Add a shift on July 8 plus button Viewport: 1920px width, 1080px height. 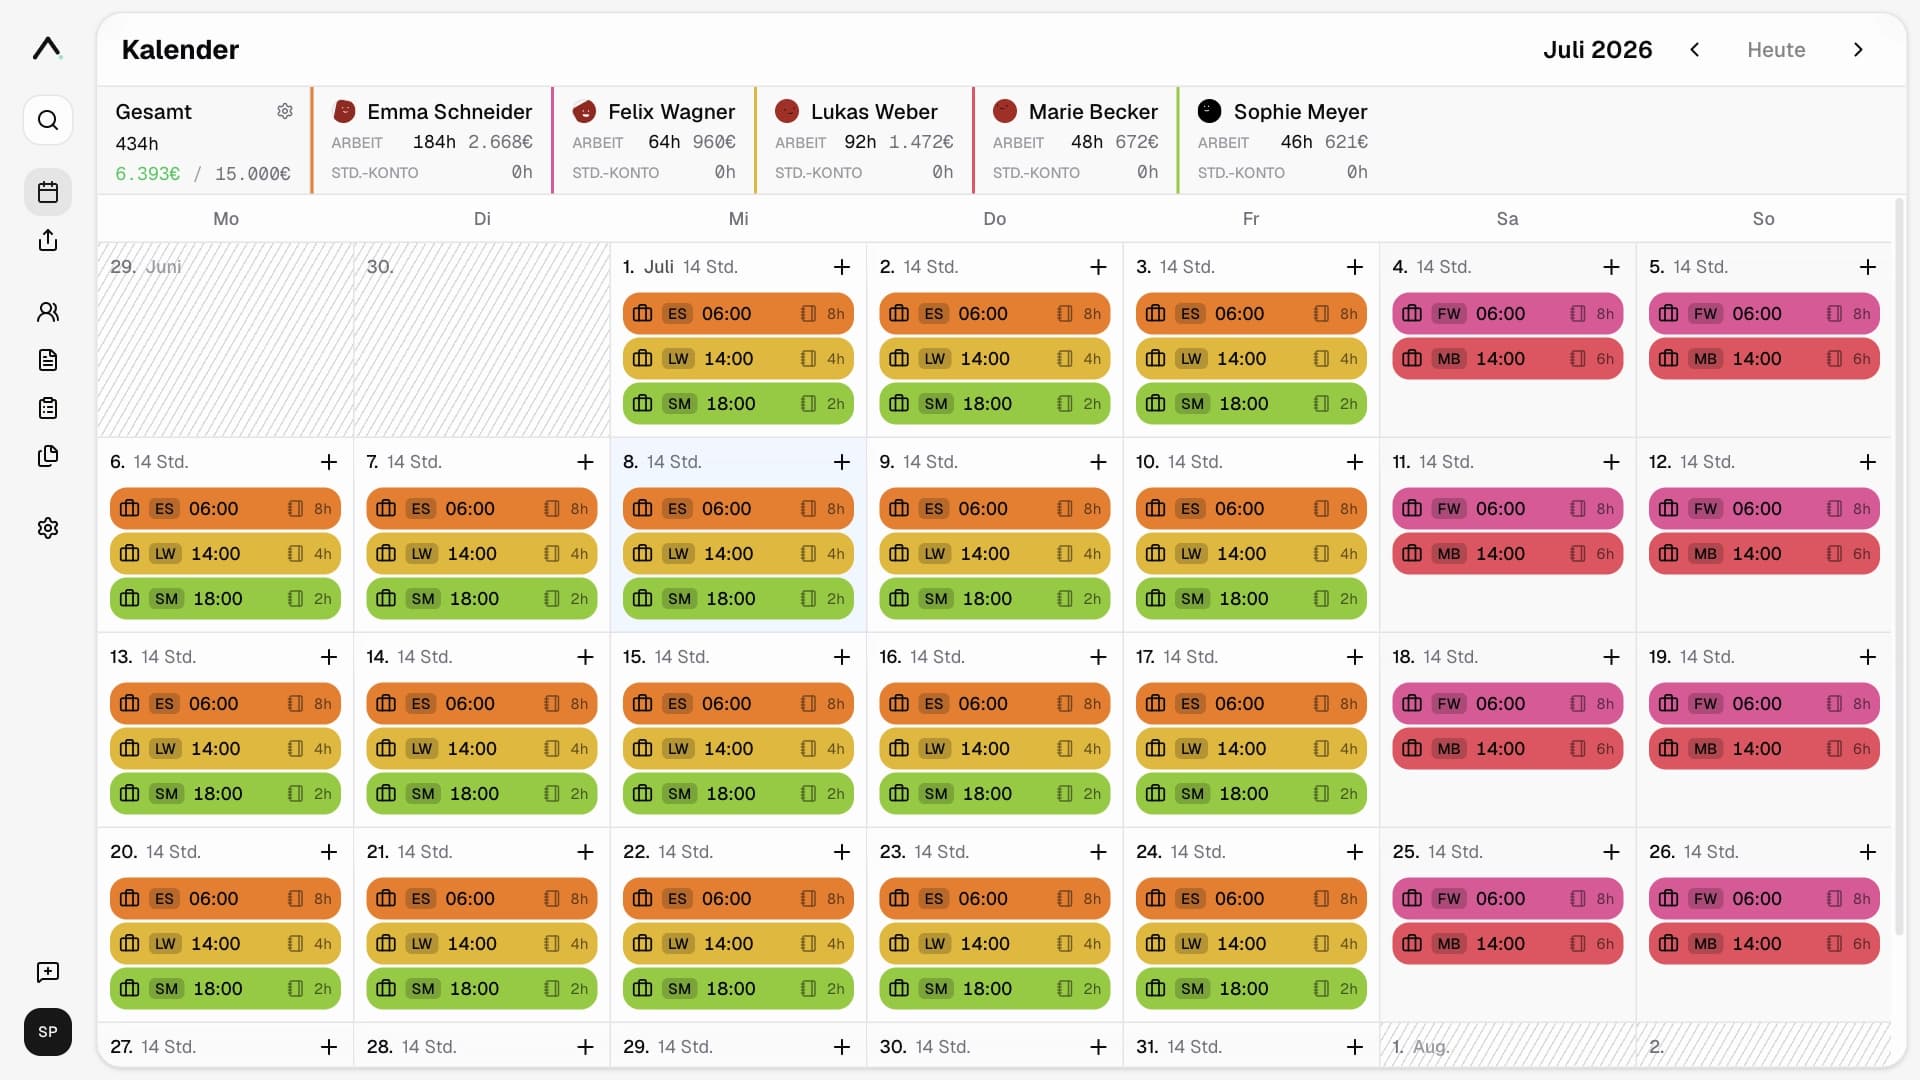pos(842,462)
